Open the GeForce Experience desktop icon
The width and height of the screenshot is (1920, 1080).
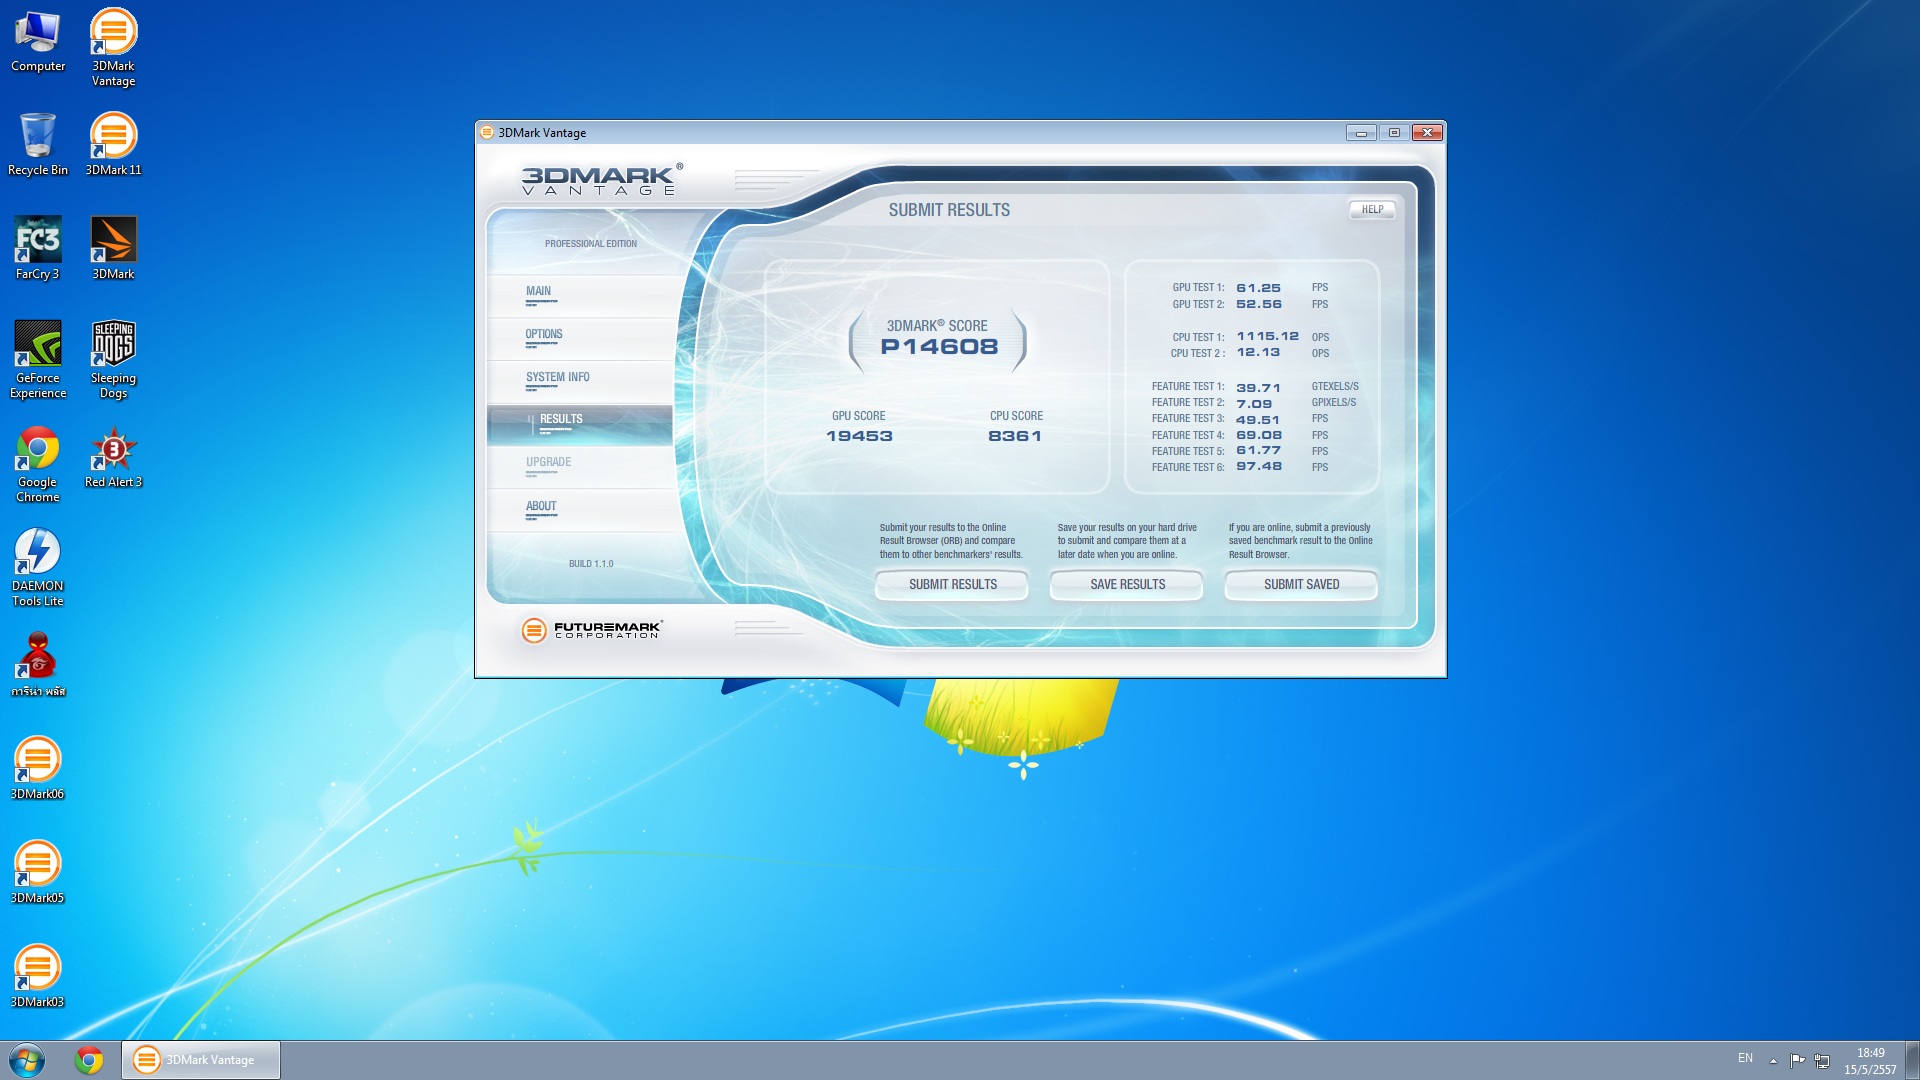click(x=37, y=346)
